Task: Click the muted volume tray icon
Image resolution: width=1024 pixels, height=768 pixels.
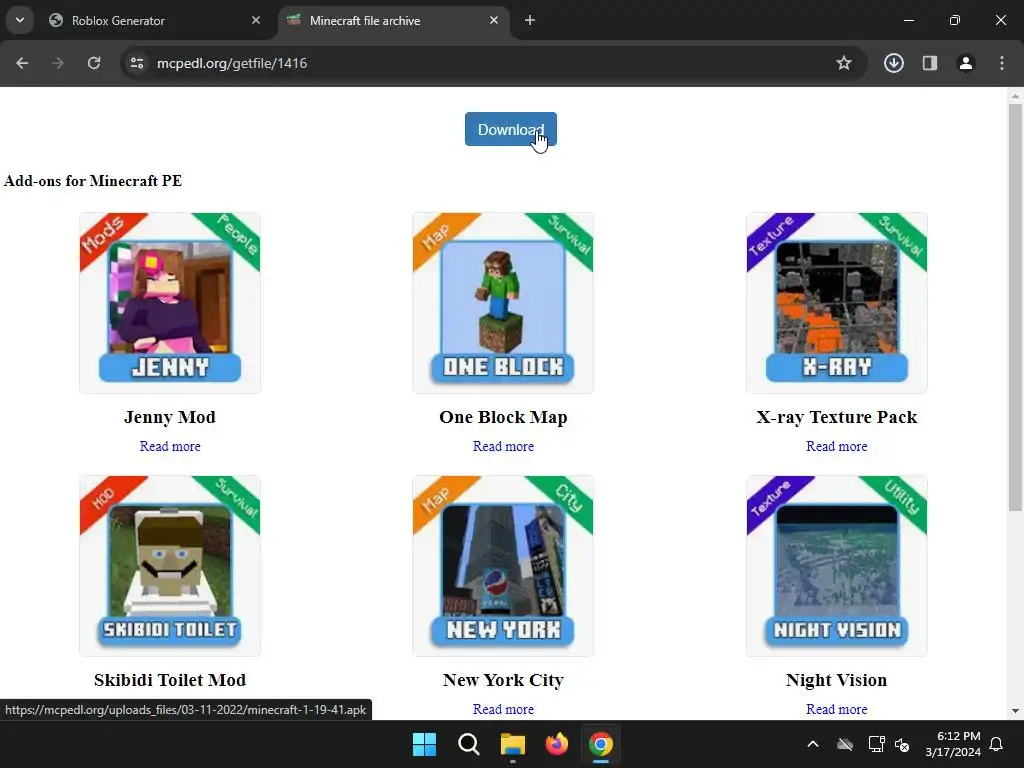Action: [903, 744]
